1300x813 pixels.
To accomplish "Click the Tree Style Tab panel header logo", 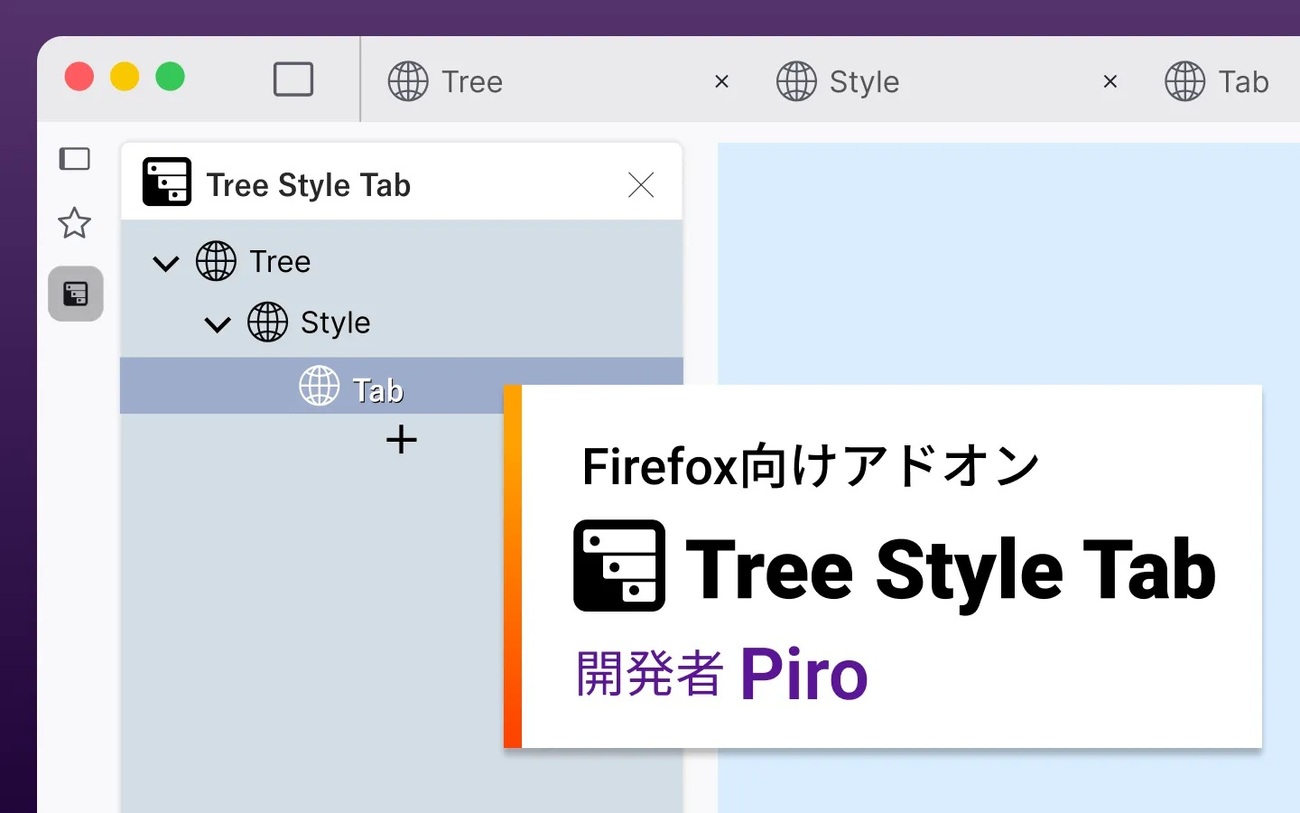I will coord(167,182).
